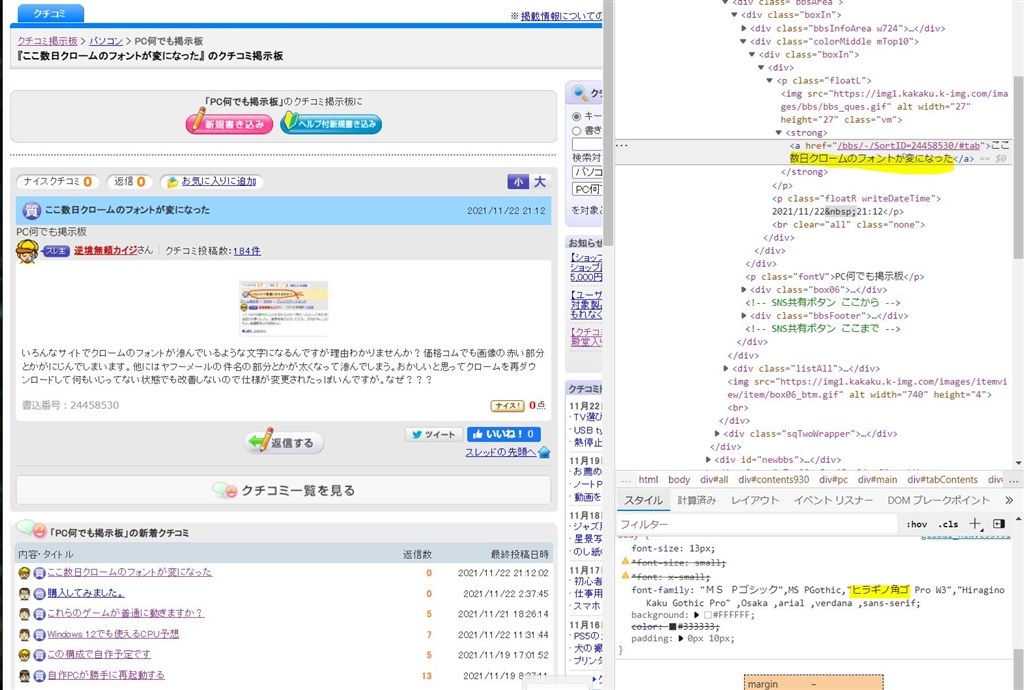Open user 逆境無頼カイジ profile link
1024x690 pixels.
[105, 250]
